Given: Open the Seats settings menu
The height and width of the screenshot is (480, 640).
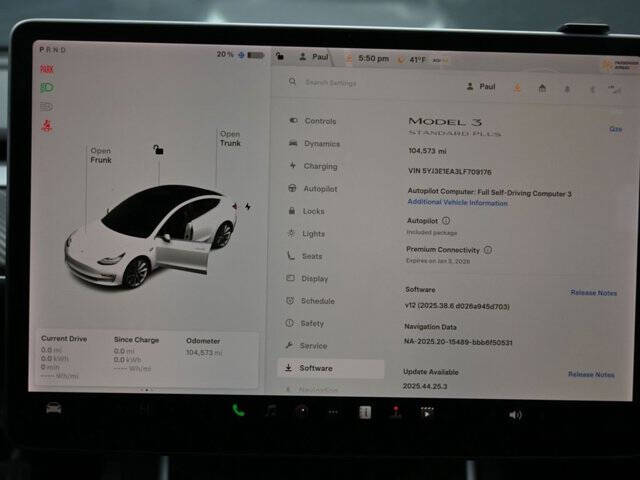Looking at the screenshot, I should click(305, 256).
